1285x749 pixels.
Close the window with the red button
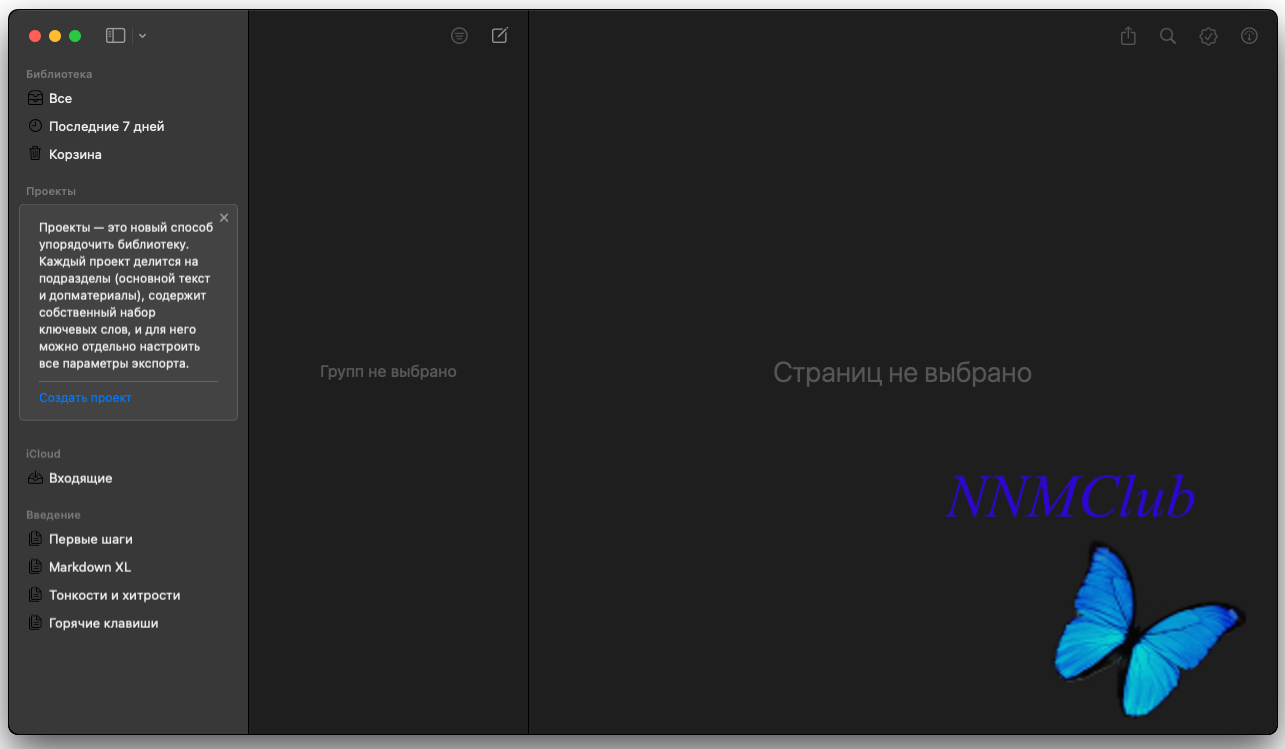click(35, 36)
